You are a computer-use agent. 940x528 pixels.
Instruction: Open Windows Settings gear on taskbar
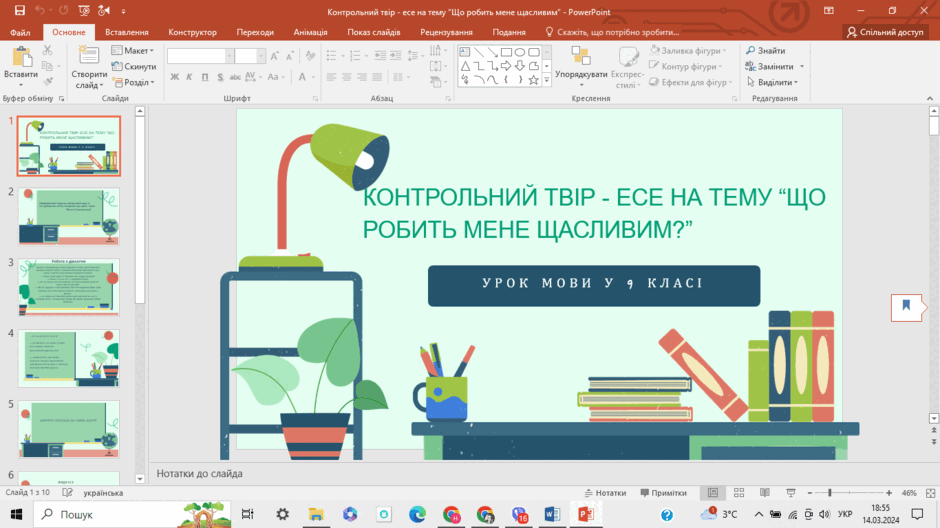click(x=282, y=514)
